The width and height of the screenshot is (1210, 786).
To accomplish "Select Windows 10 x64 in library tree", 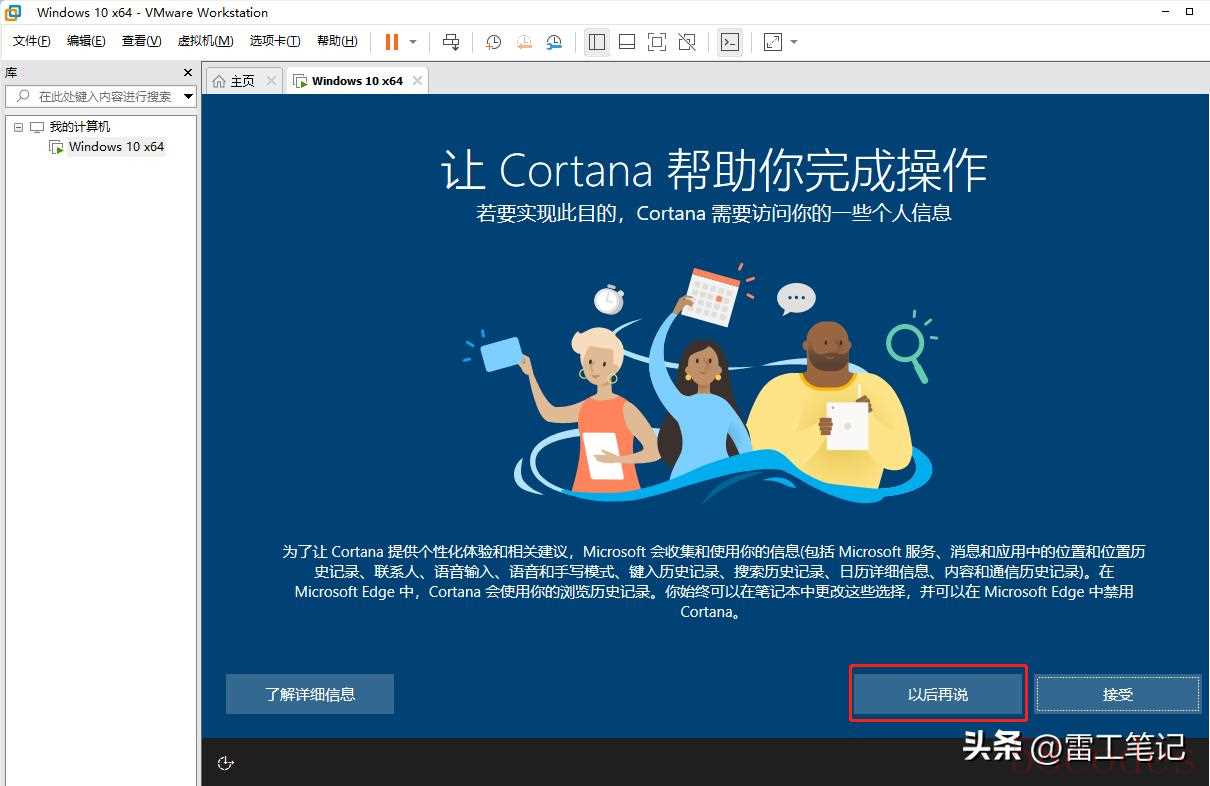I will pyautogui.click(x=116, y=147).
